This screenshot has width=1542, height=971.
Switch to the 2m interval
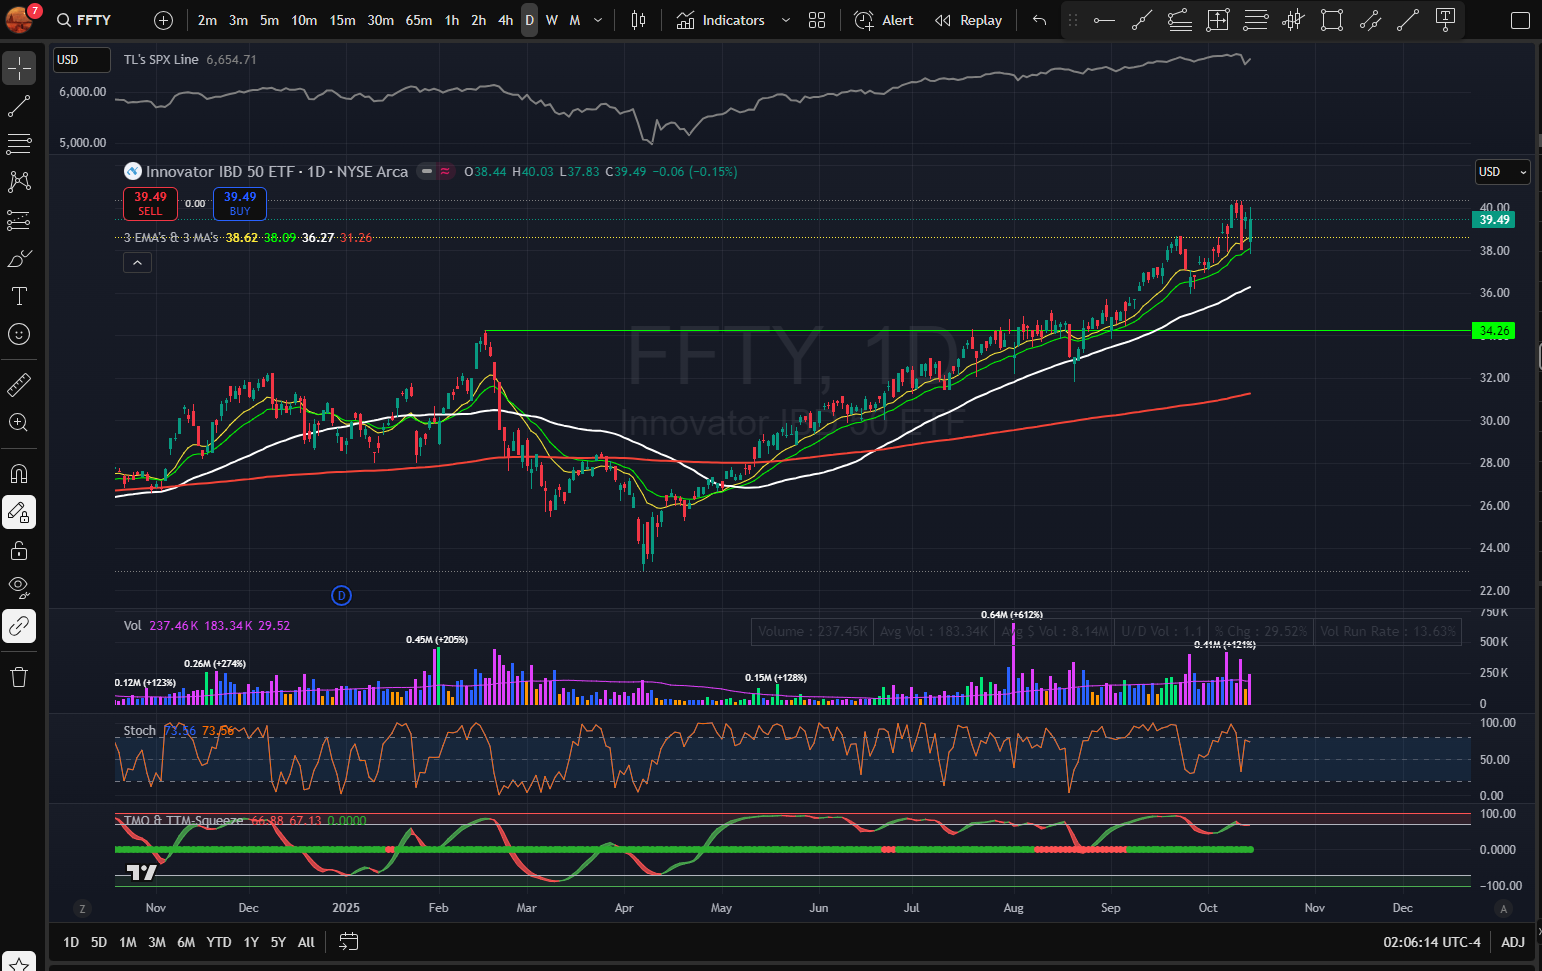pos(207,20)
